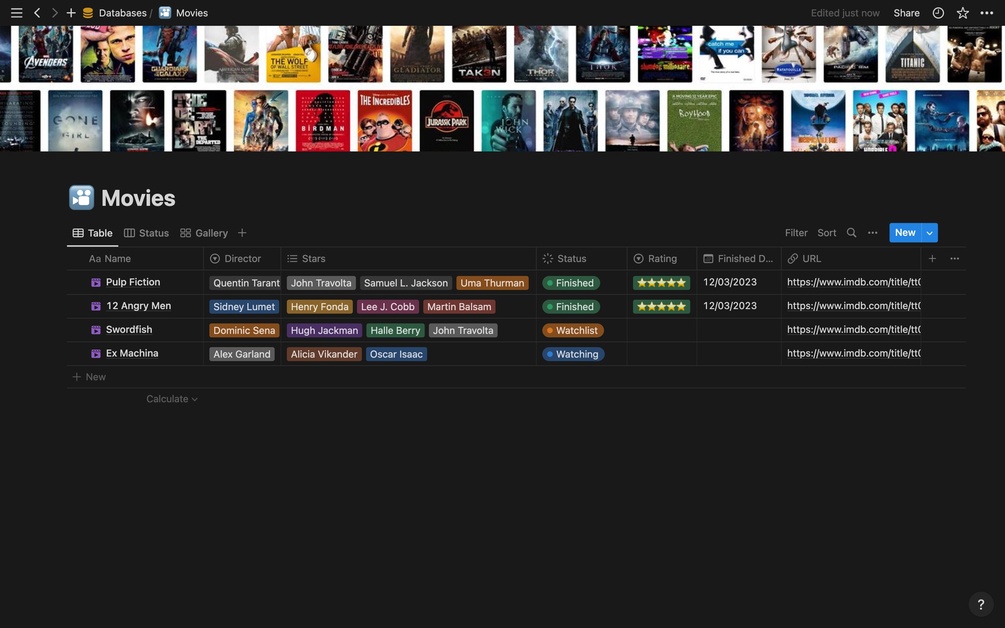Image resolution: width=1005 pixels, height=628 pixels.
Task: Open the help question mark button
Action: (x=981, y=604)
